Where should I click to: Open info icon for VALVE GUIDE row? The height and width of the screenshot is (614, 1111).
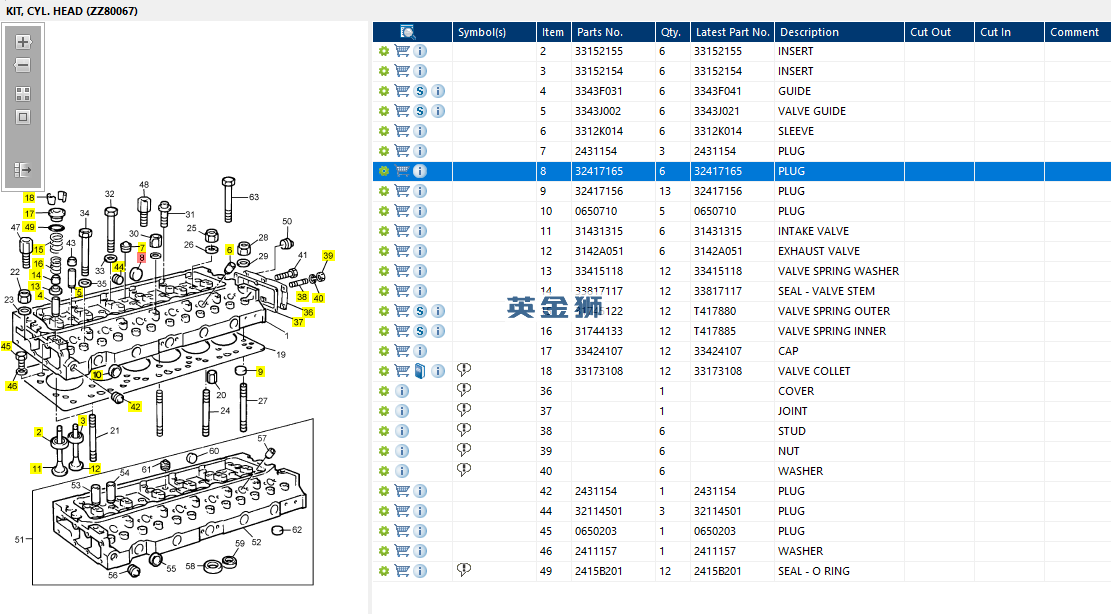pos(438,111)
